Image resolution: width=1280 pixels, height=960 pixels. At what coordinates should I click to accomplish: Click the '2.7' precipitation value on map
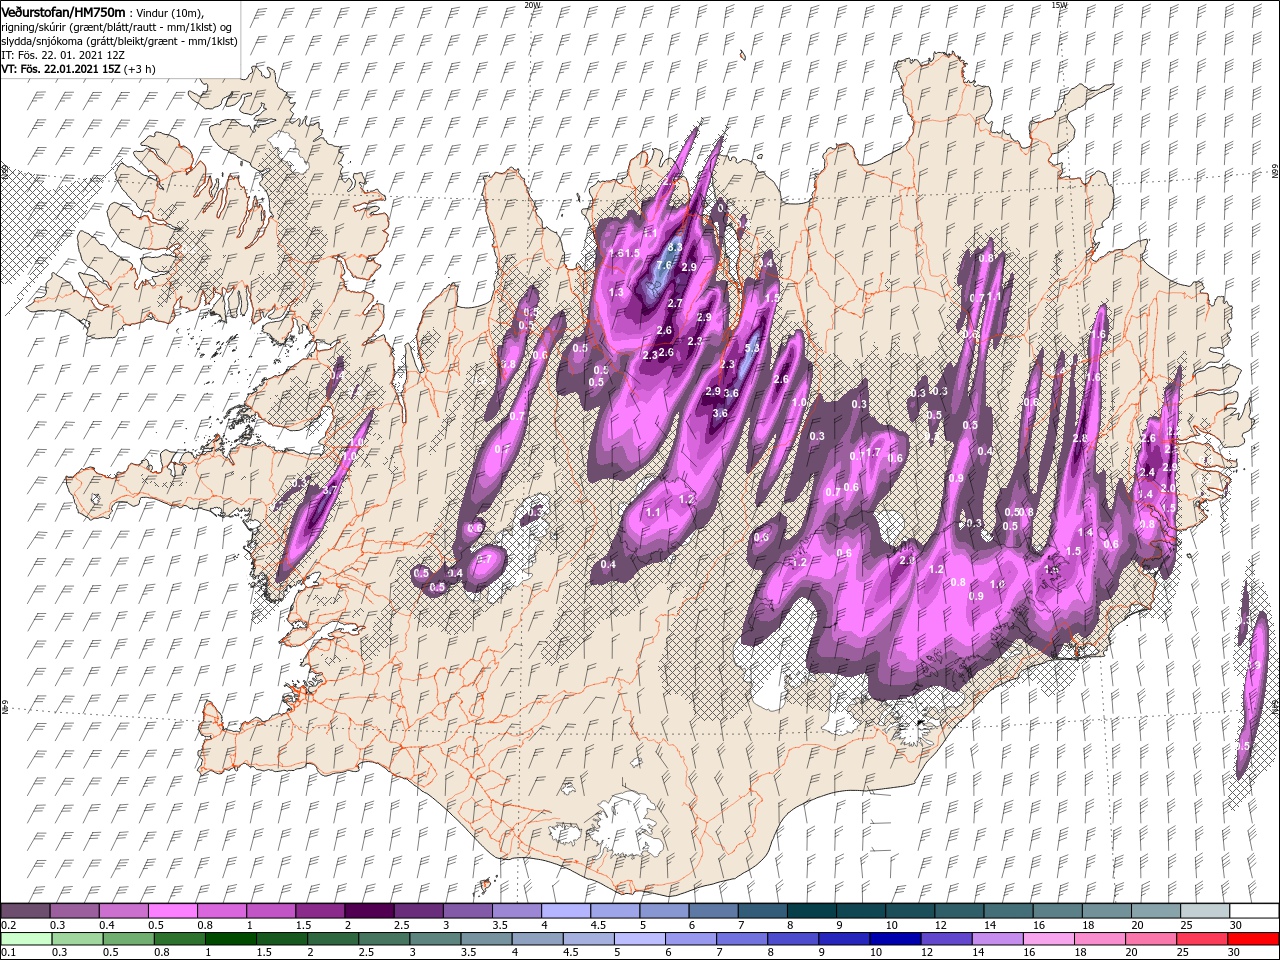(675, 303)
